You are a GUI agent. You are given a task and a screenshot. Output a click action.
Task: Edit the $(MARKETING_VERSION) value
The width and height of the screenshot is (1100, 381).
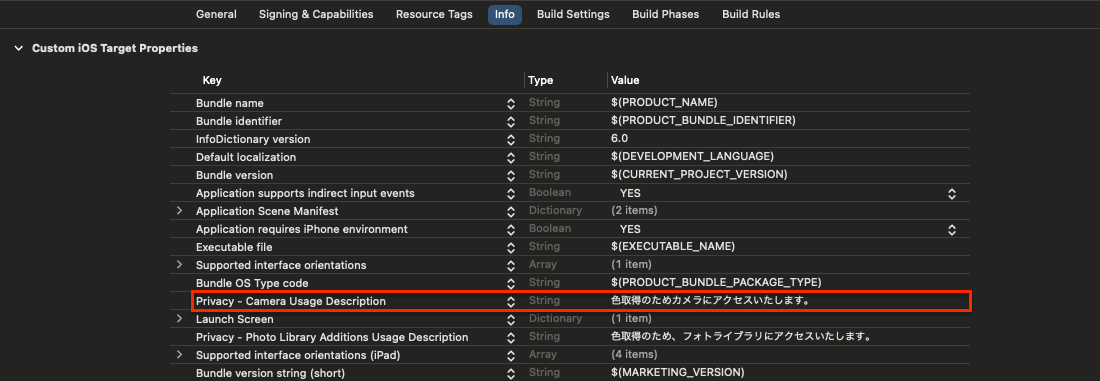pyautogui.click(x=677, y=373)
